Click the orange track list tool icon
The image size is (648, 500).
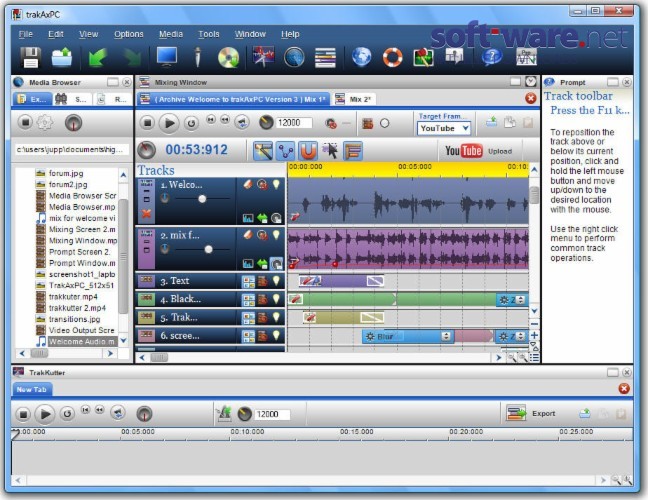click(x=353, y=150)
